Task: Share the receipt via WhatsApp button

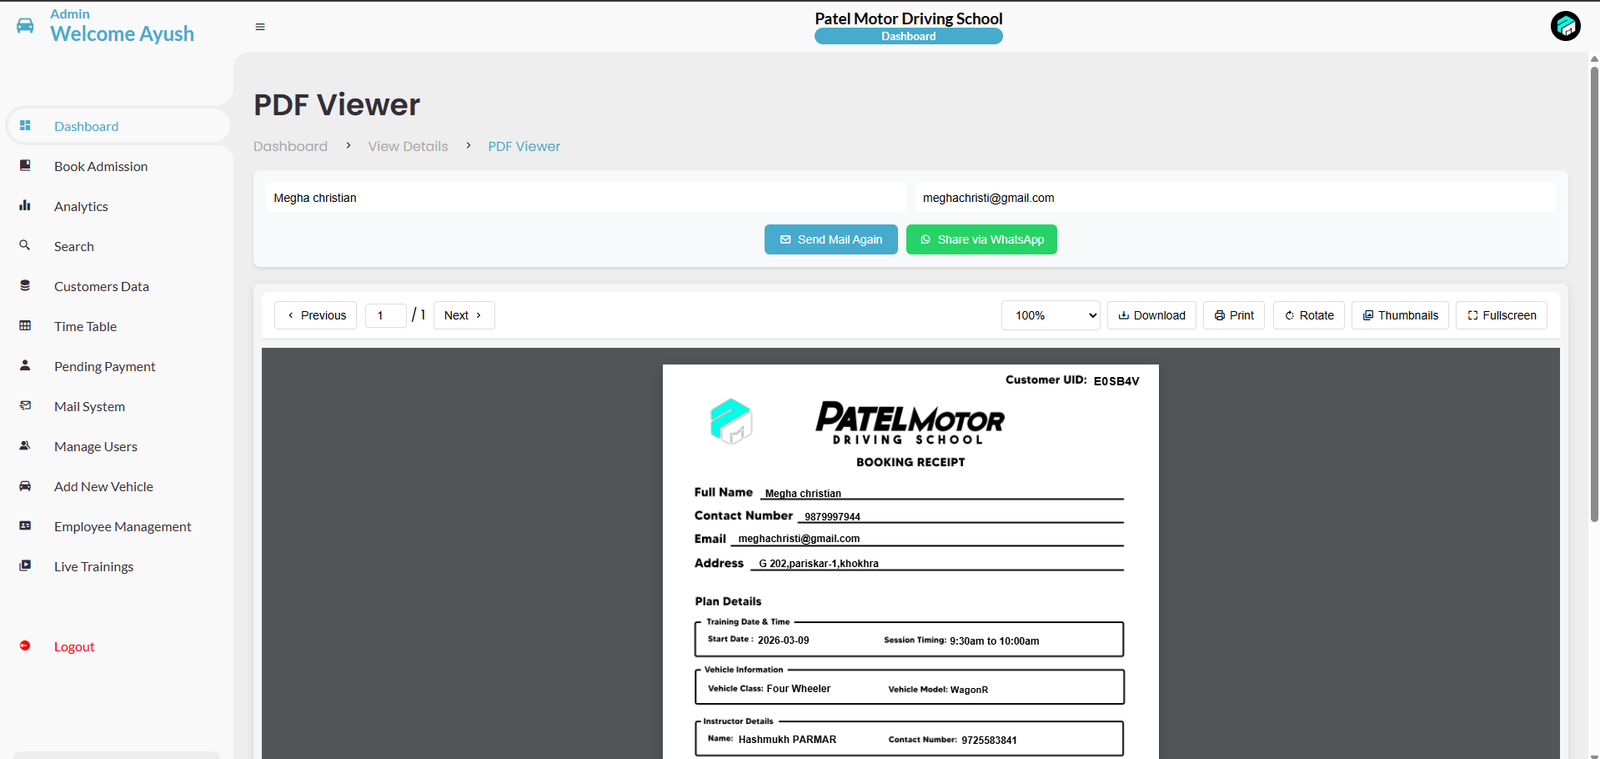Action: coord(981,239)
